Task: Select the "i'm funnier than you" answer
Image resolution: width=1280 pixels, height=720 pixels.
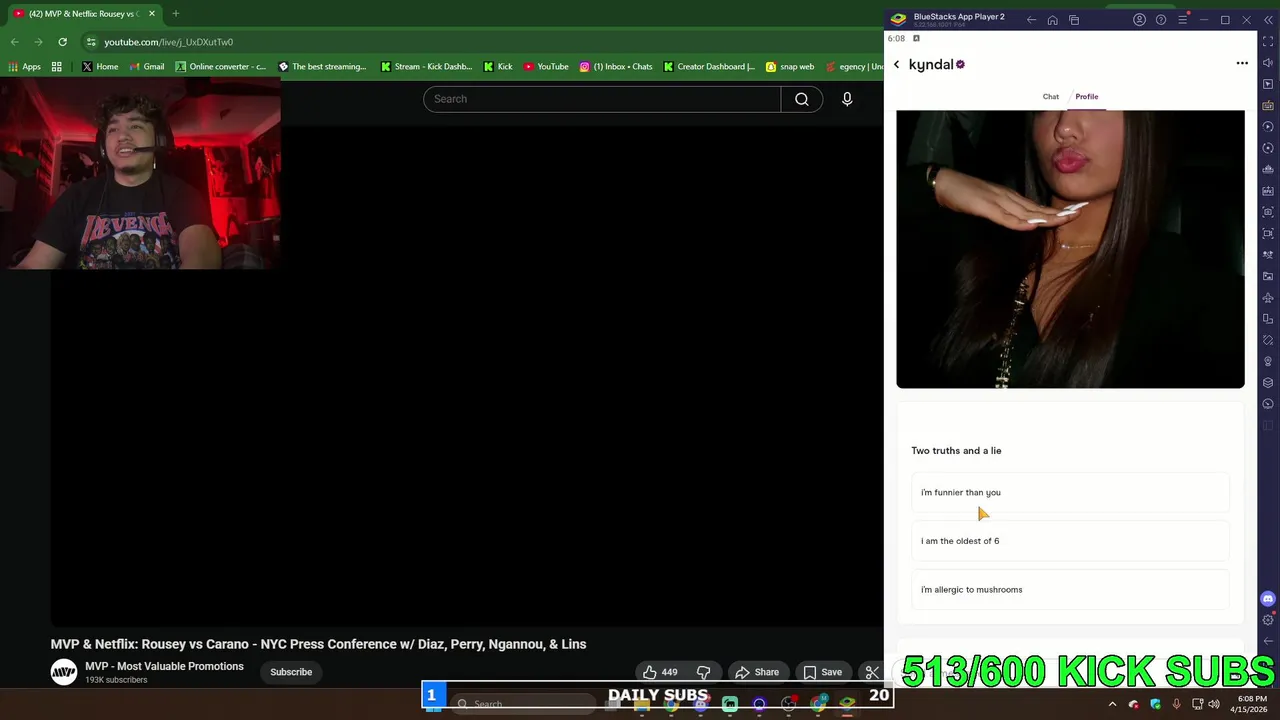Action: 1070,492
